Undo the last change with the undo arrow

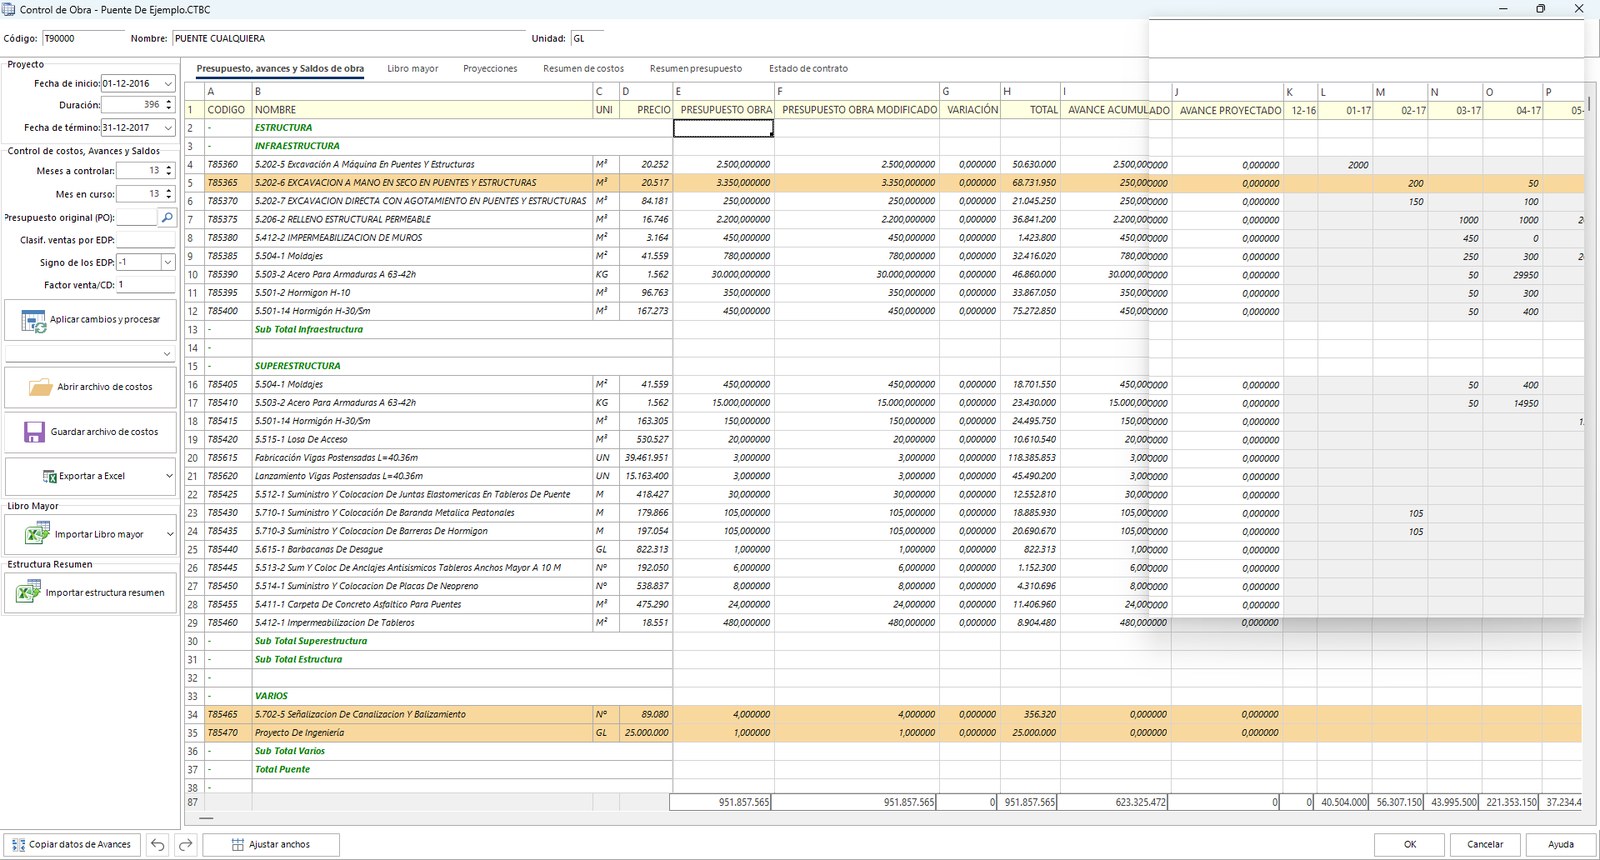click(158, 845)
